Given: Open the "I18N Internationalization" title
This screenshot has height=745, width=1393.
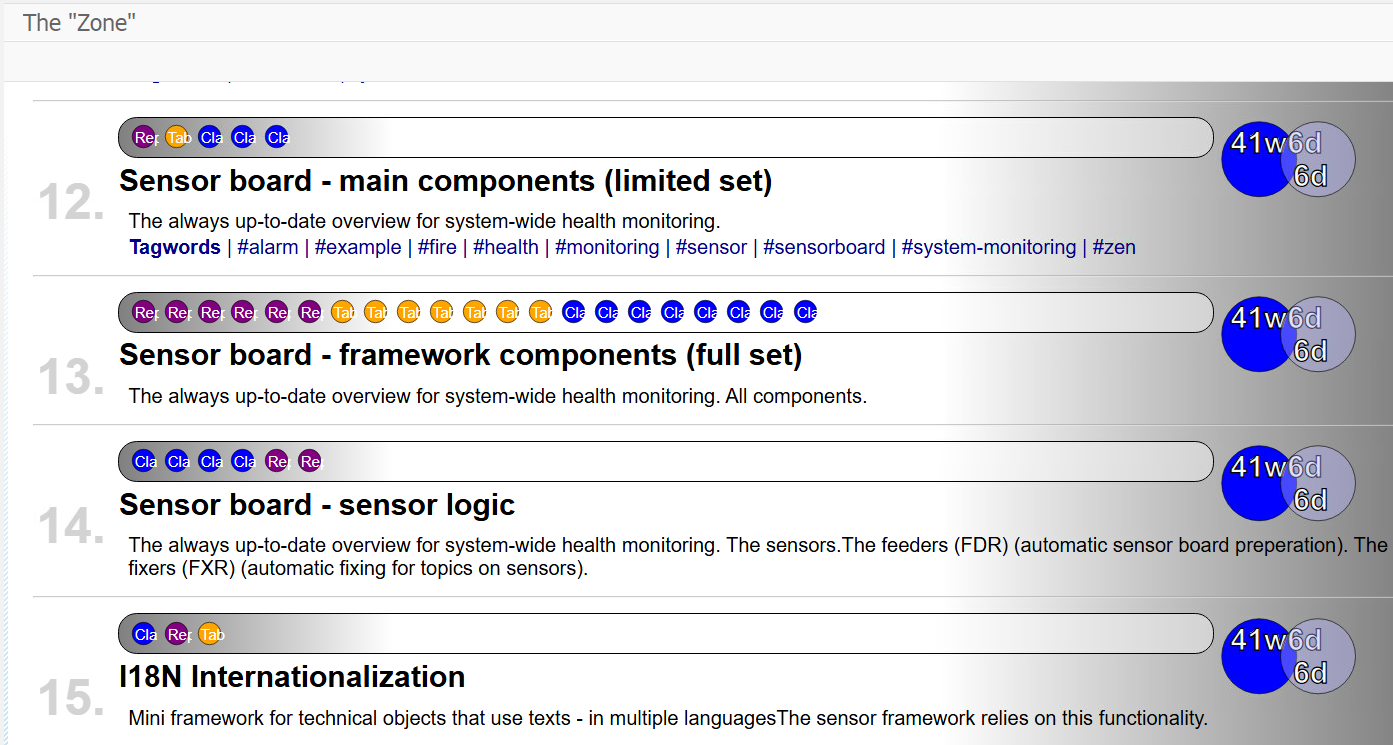Looking at the screenshot, I should pos(292,677).
